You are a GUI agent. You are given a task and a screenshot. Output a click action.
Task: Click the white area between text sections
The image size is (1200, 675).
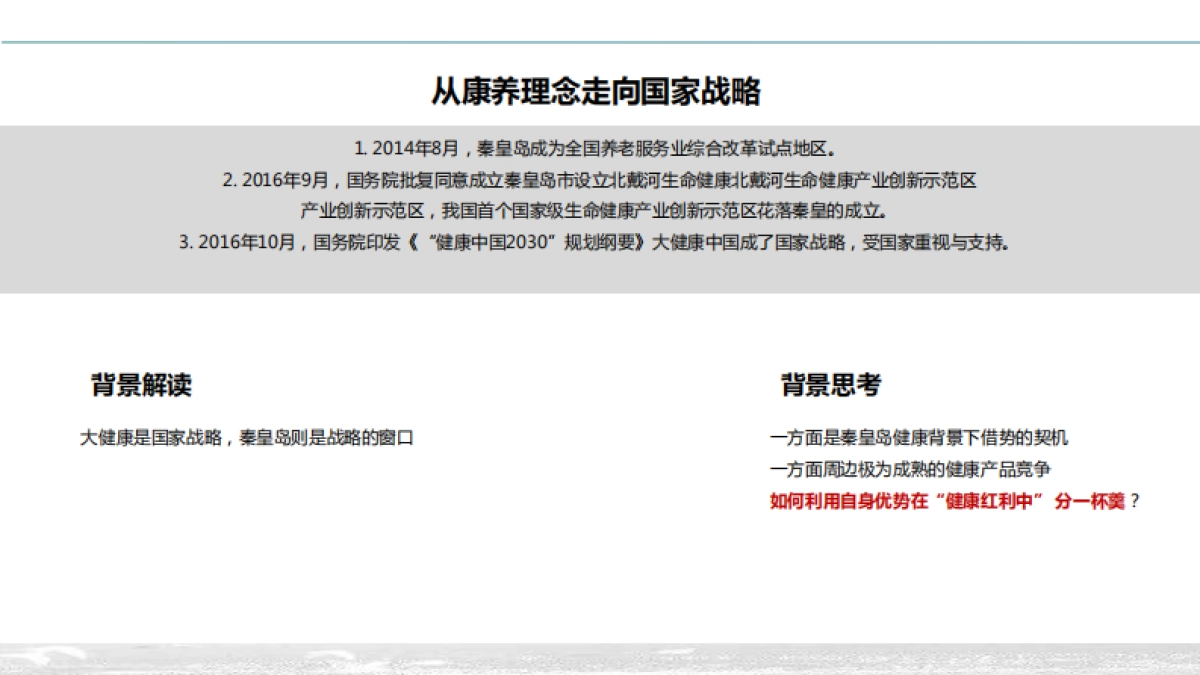(x=600, y=330)
